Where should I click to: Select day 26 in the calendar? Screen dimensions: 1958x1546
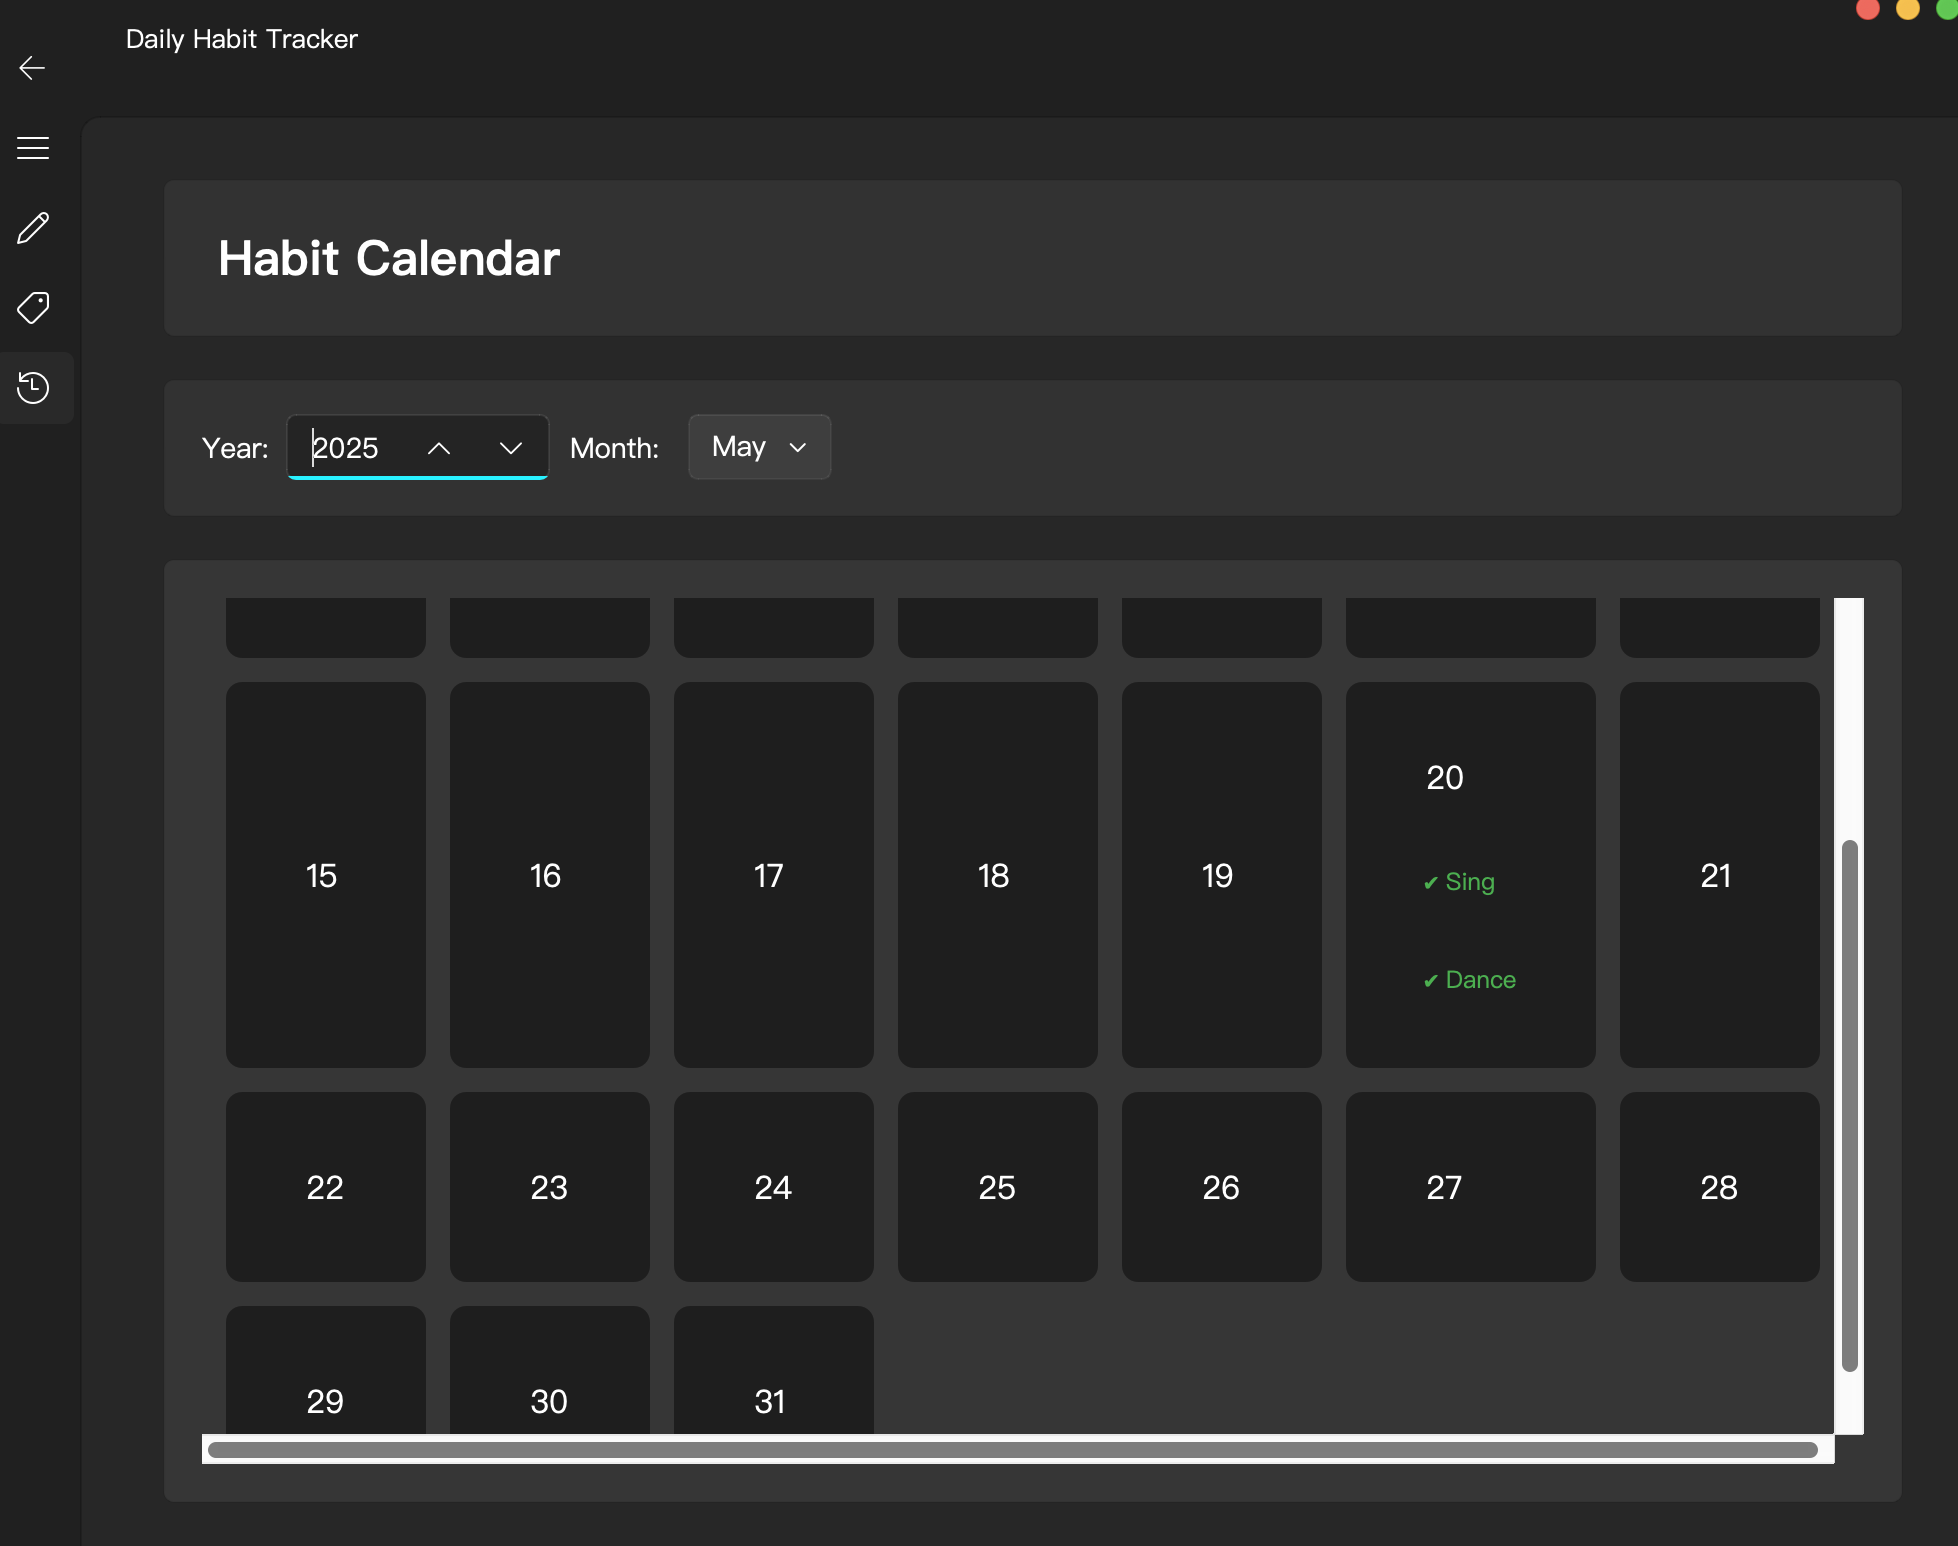tap(1221, 1187)
